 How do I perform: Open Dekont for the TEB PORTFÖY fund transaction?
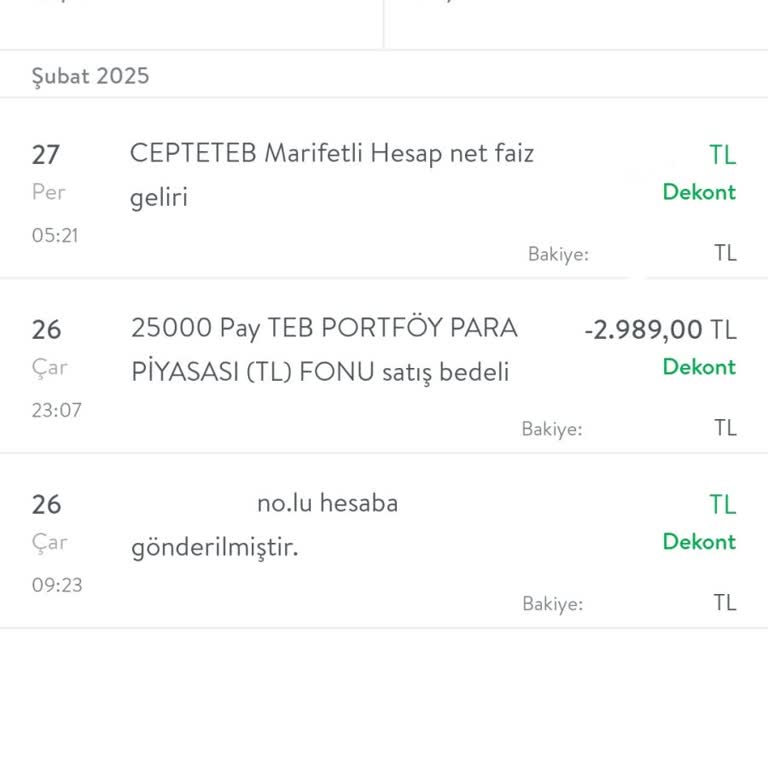point(699,367)
